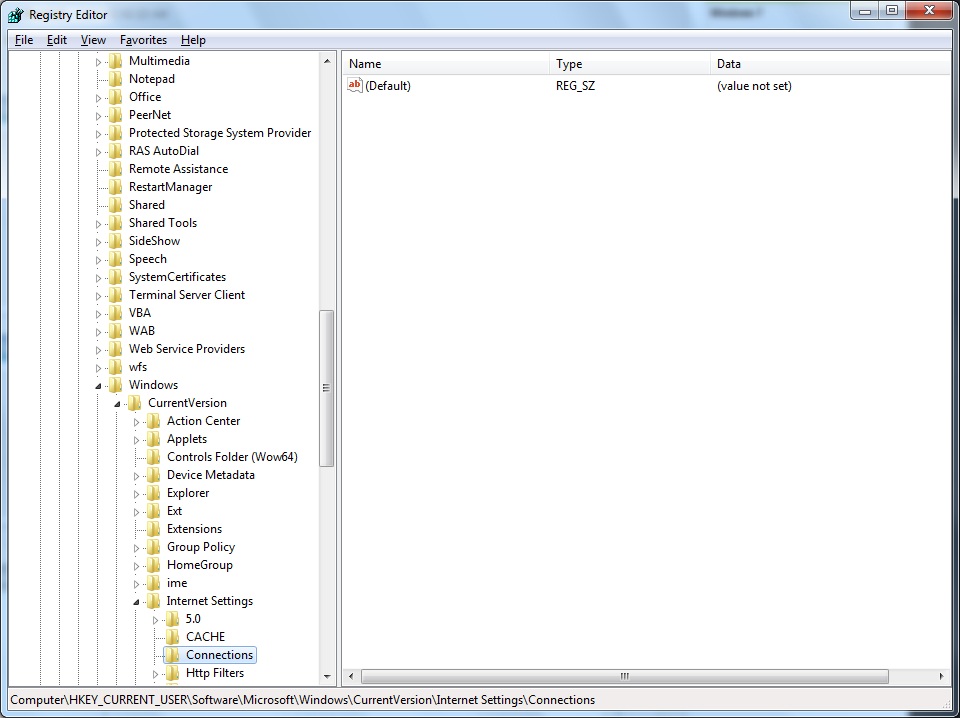Click the tree pane scroll up arrow

(327, 61)
